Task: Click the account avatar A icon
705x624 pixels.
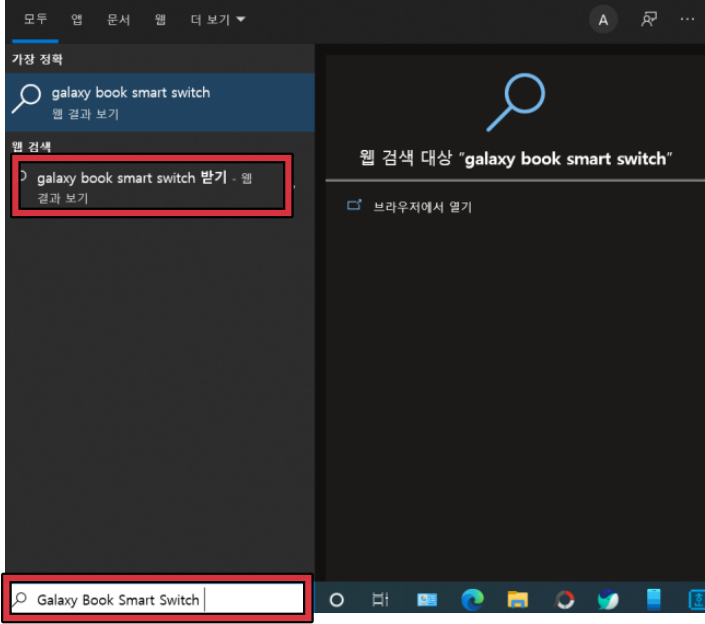Action: click(x=603, y=20)
